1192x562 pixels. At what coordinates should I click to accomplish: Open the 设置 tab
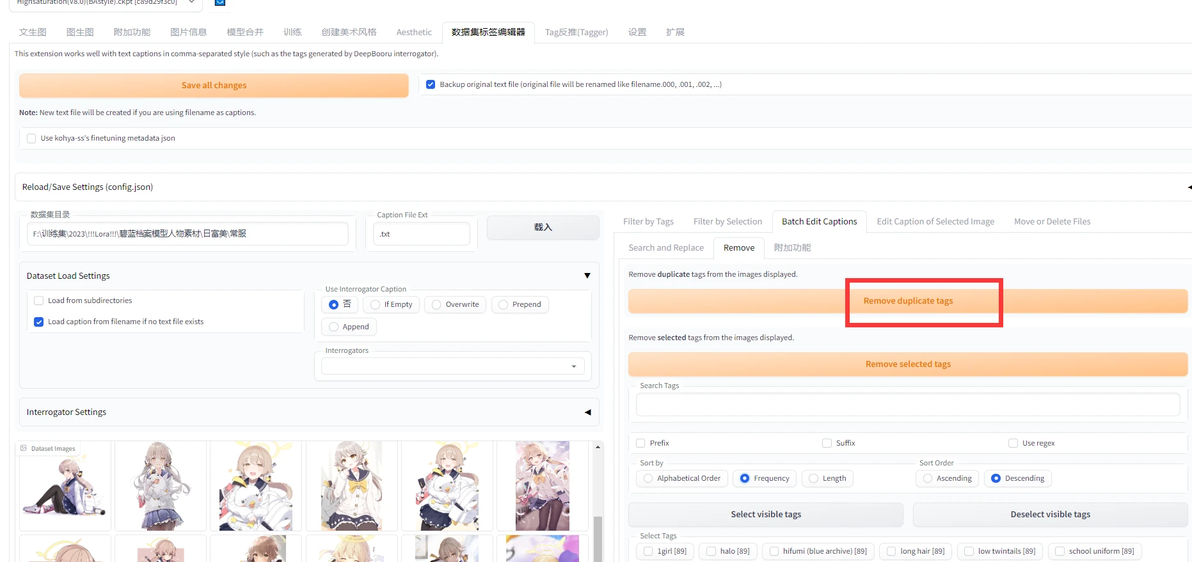pyautogui.click(x=637, y=32)
